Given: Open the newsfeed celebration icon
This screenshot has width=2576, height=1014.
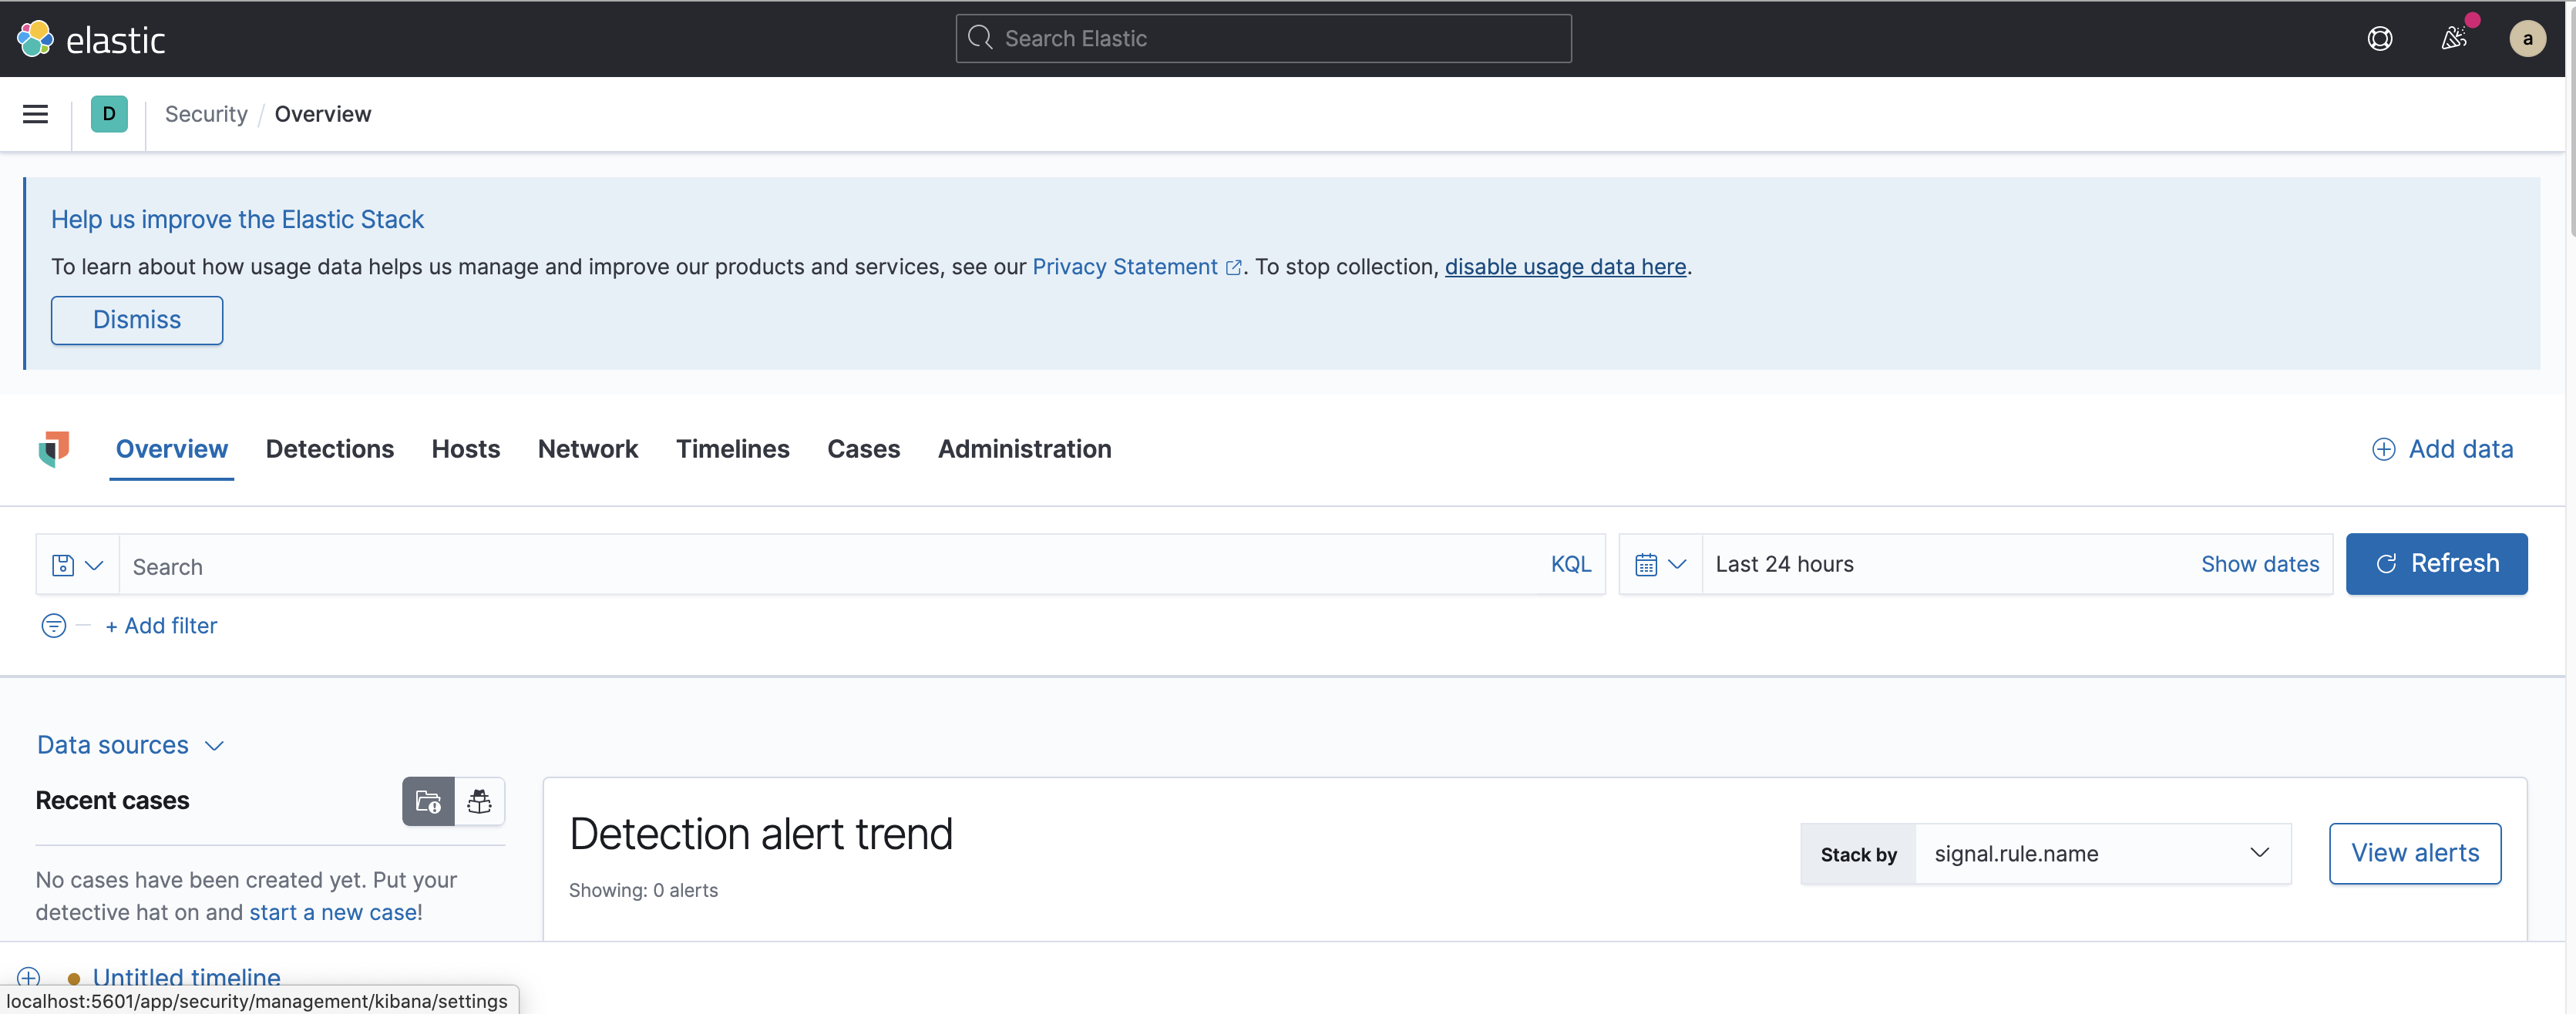Looking at the screenshot, I should point(2453,39).
